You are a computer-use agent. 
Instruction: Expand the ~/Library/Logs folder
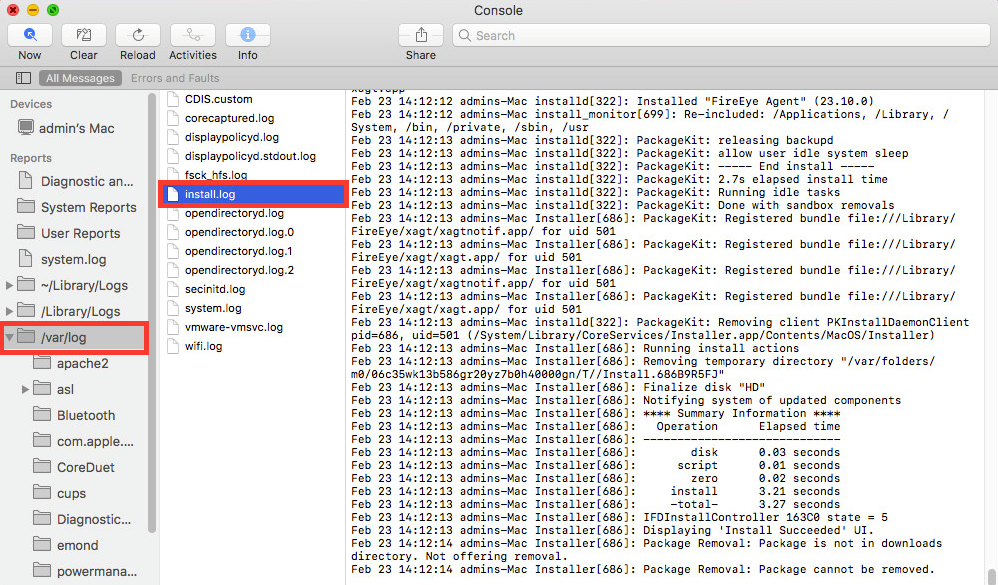tap(9, 286)
